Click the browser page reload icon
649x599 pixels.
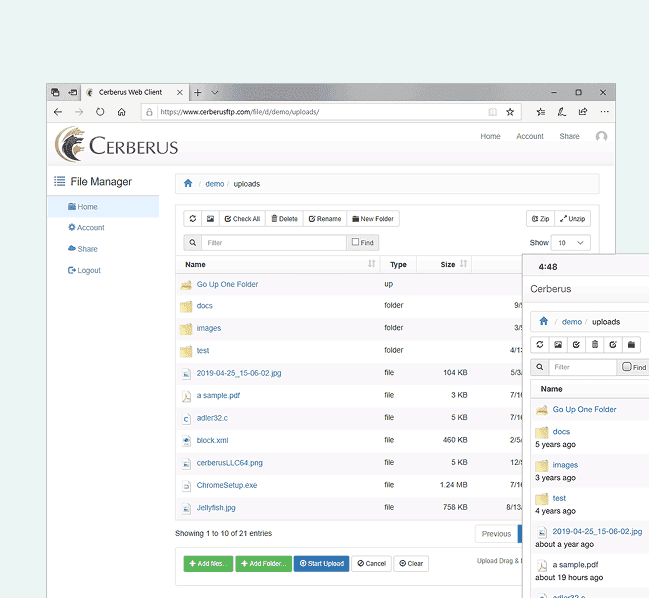click(x=100, y=112)
